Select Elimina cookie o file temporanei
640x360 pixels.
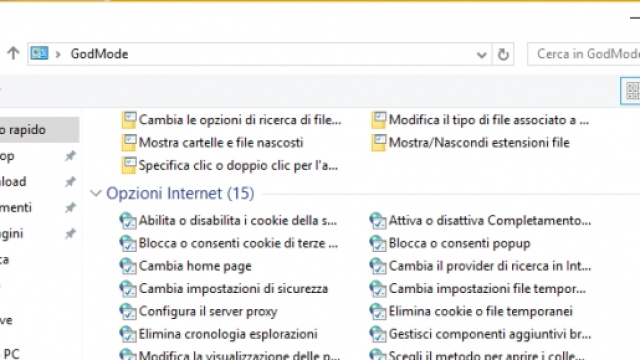click(481, 311)
